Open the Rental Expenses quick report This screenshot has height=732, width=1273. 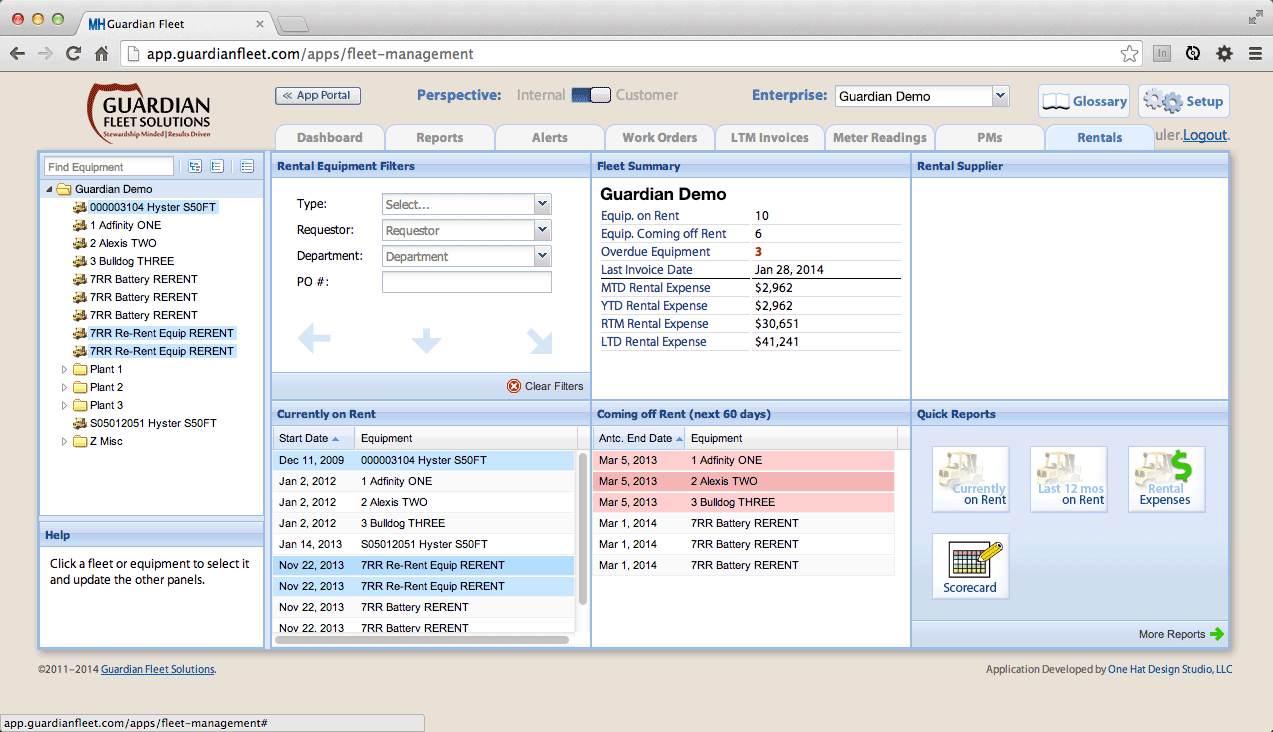[x=1167, y=479]
